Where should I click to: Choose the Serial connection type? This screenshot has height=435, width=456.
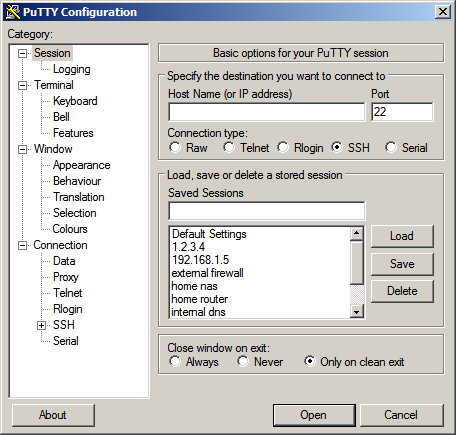391,147
